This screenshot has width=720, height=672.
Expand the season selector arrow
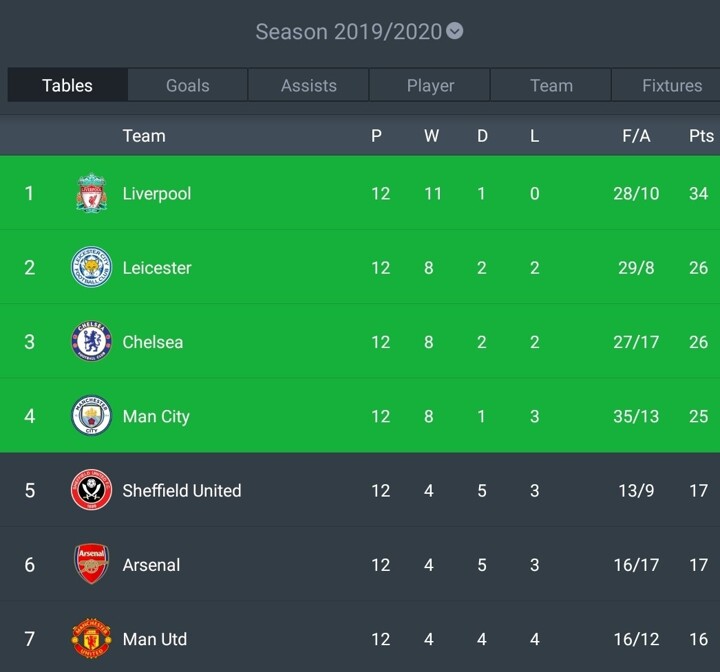[x=455, y=31]
